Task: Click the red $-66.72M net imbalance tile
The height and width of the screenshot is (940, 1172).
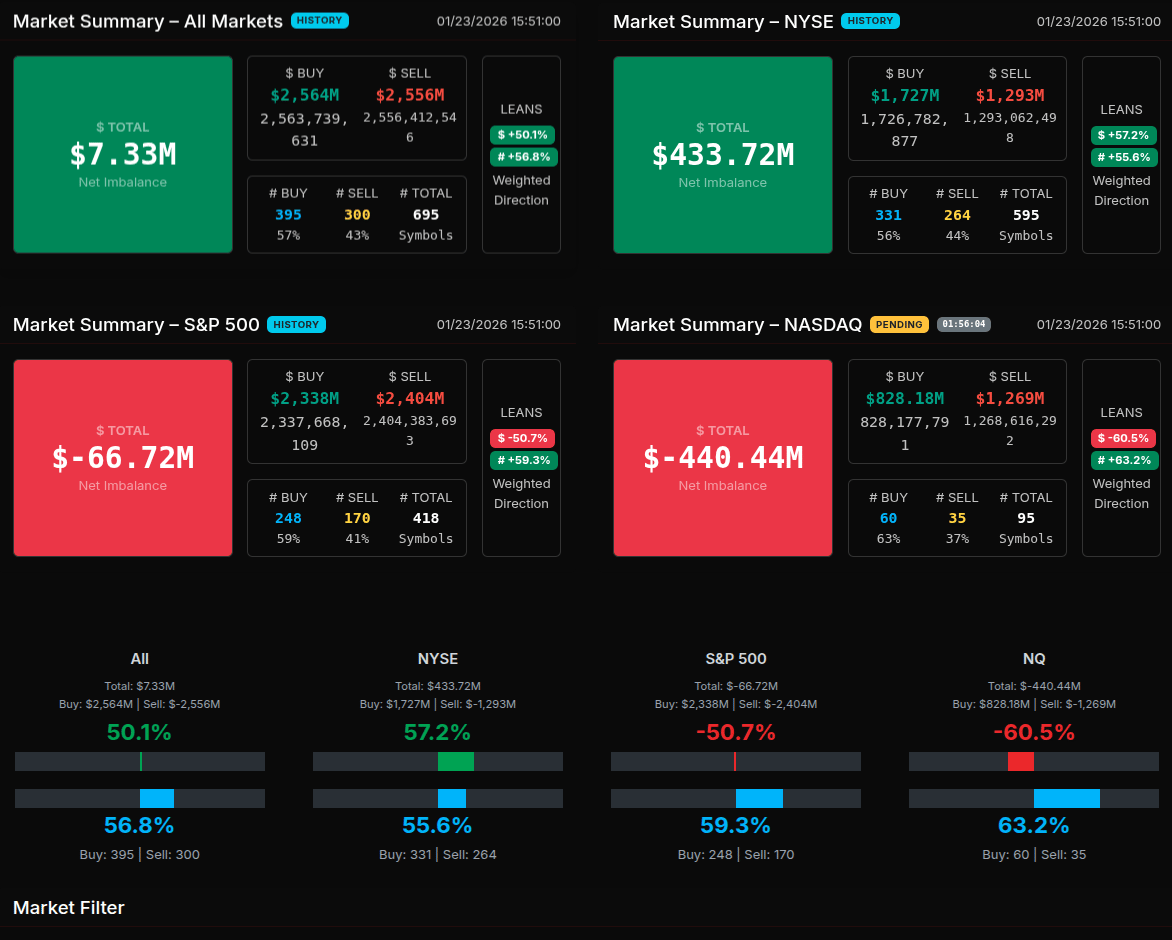Action: (123, 457)
